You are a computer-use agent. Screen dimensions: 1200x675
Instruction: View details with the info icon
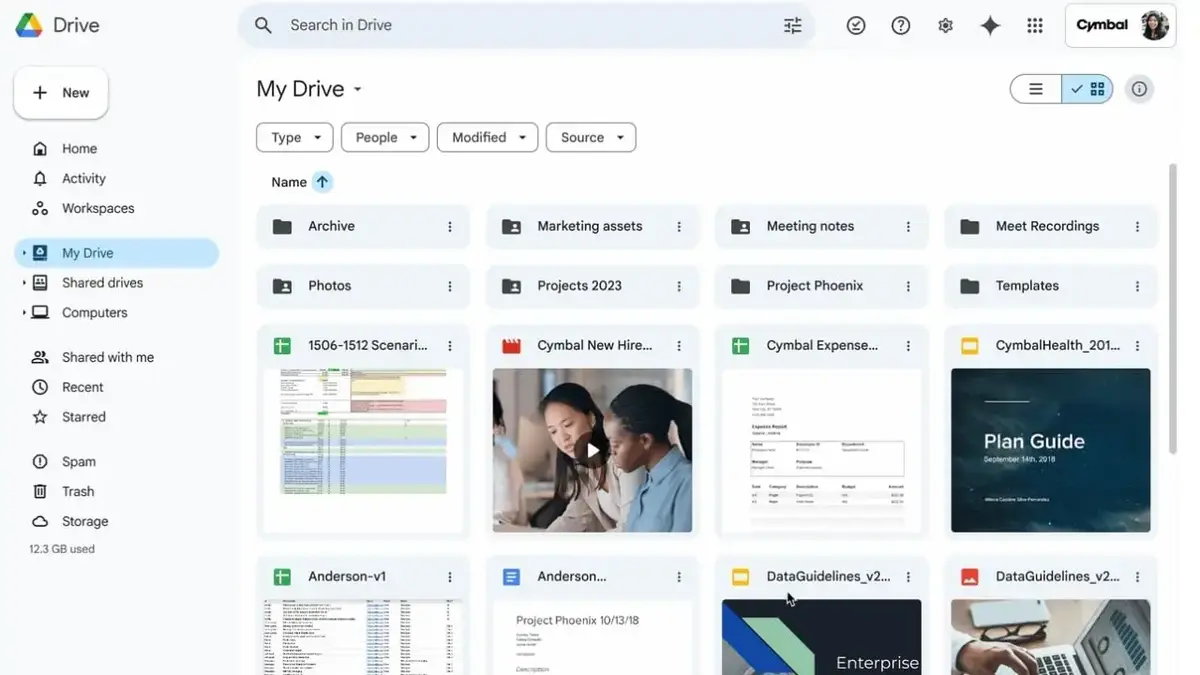[1139, 88]
